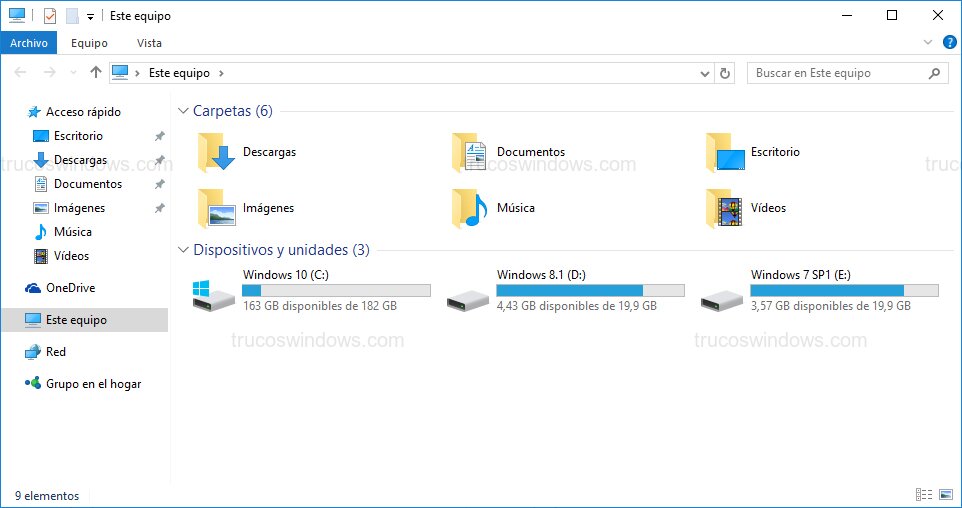The height and width of the screenshot is (508, 962).
Task: Select Este equipo in the navigation pane
Action: (85, 320)
